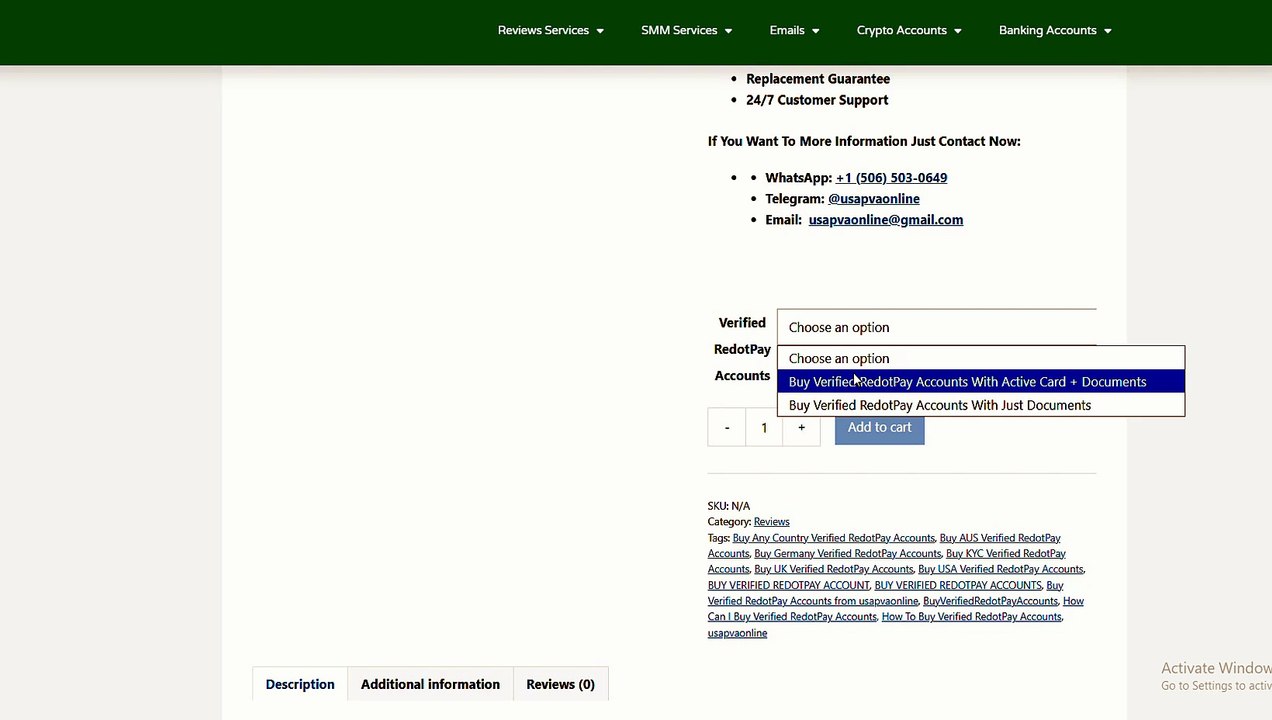This screenshot has height=720, width=1272.
Task: Pick the With Just Documents option
Action: tap(980, 405)
